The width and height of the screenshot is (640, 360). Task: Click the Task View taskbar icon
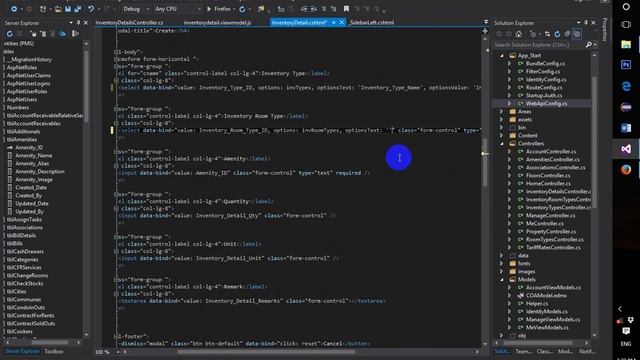coord(626,25)
